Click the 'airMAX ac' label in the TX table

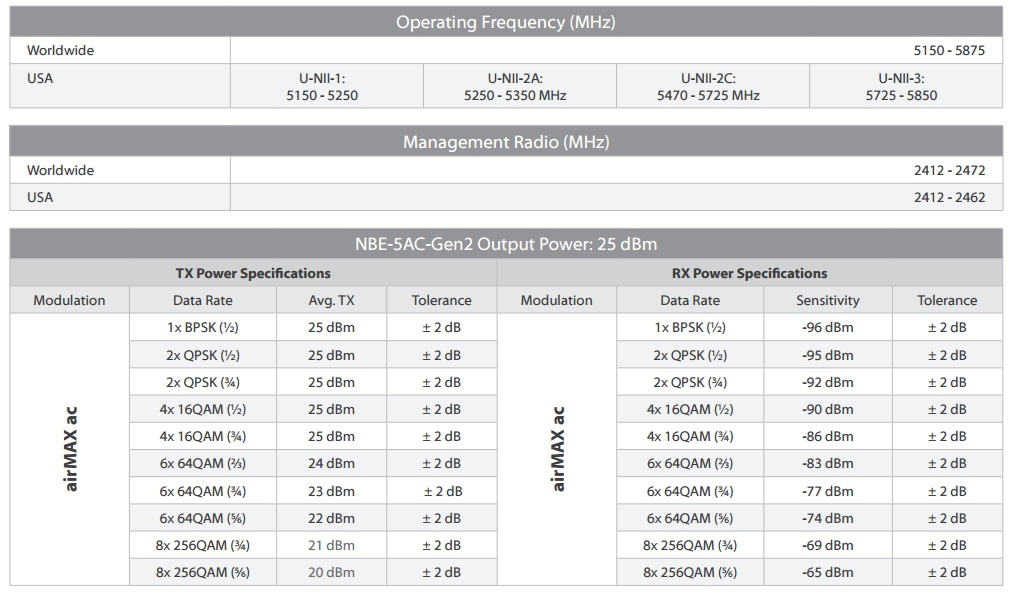(x=71, y=449)
